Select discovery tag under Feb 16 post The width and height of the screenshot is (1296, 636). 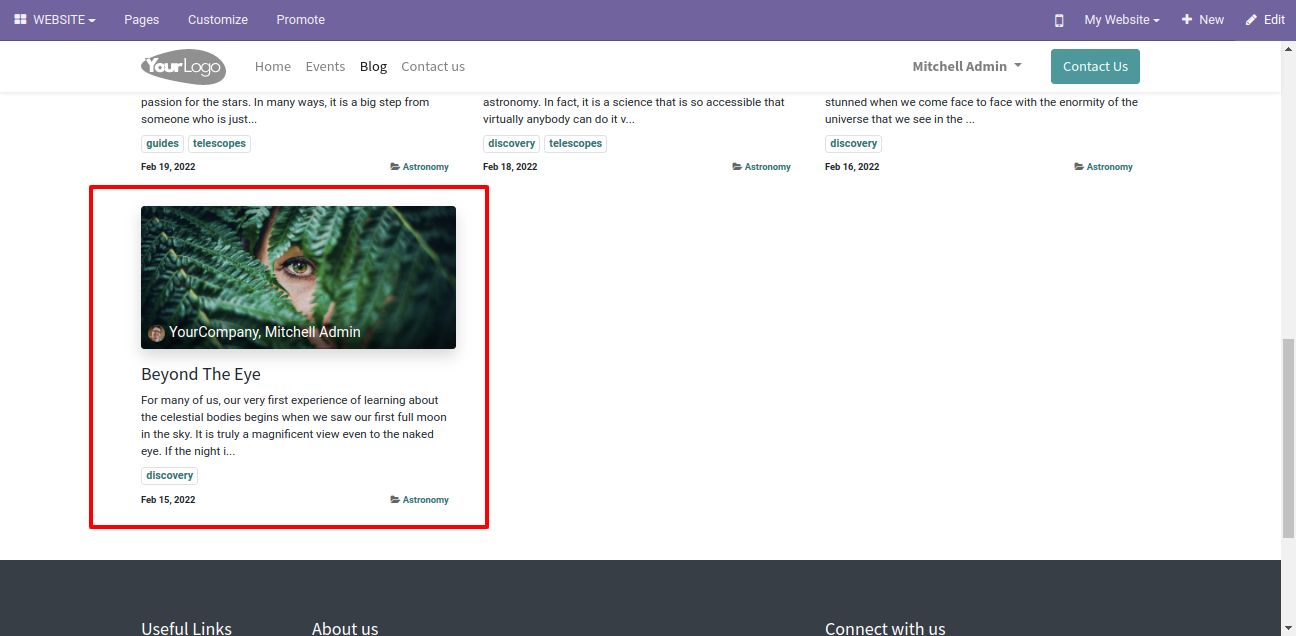[x=853, y=144]
